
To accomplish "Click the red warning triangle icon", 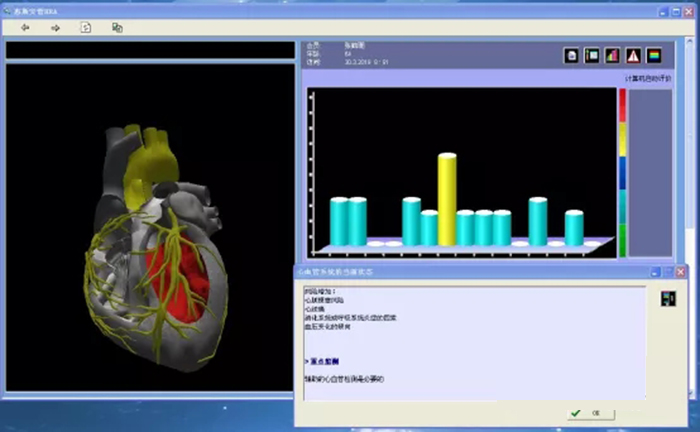I will pyautogui.click(x=633, y=55).
